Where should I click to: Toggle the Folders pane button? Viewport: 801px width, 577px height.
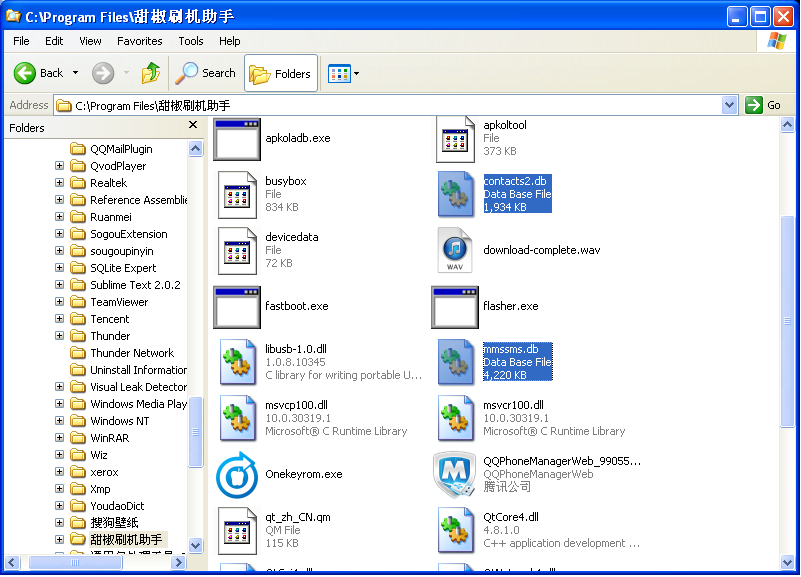pos(281,74)
